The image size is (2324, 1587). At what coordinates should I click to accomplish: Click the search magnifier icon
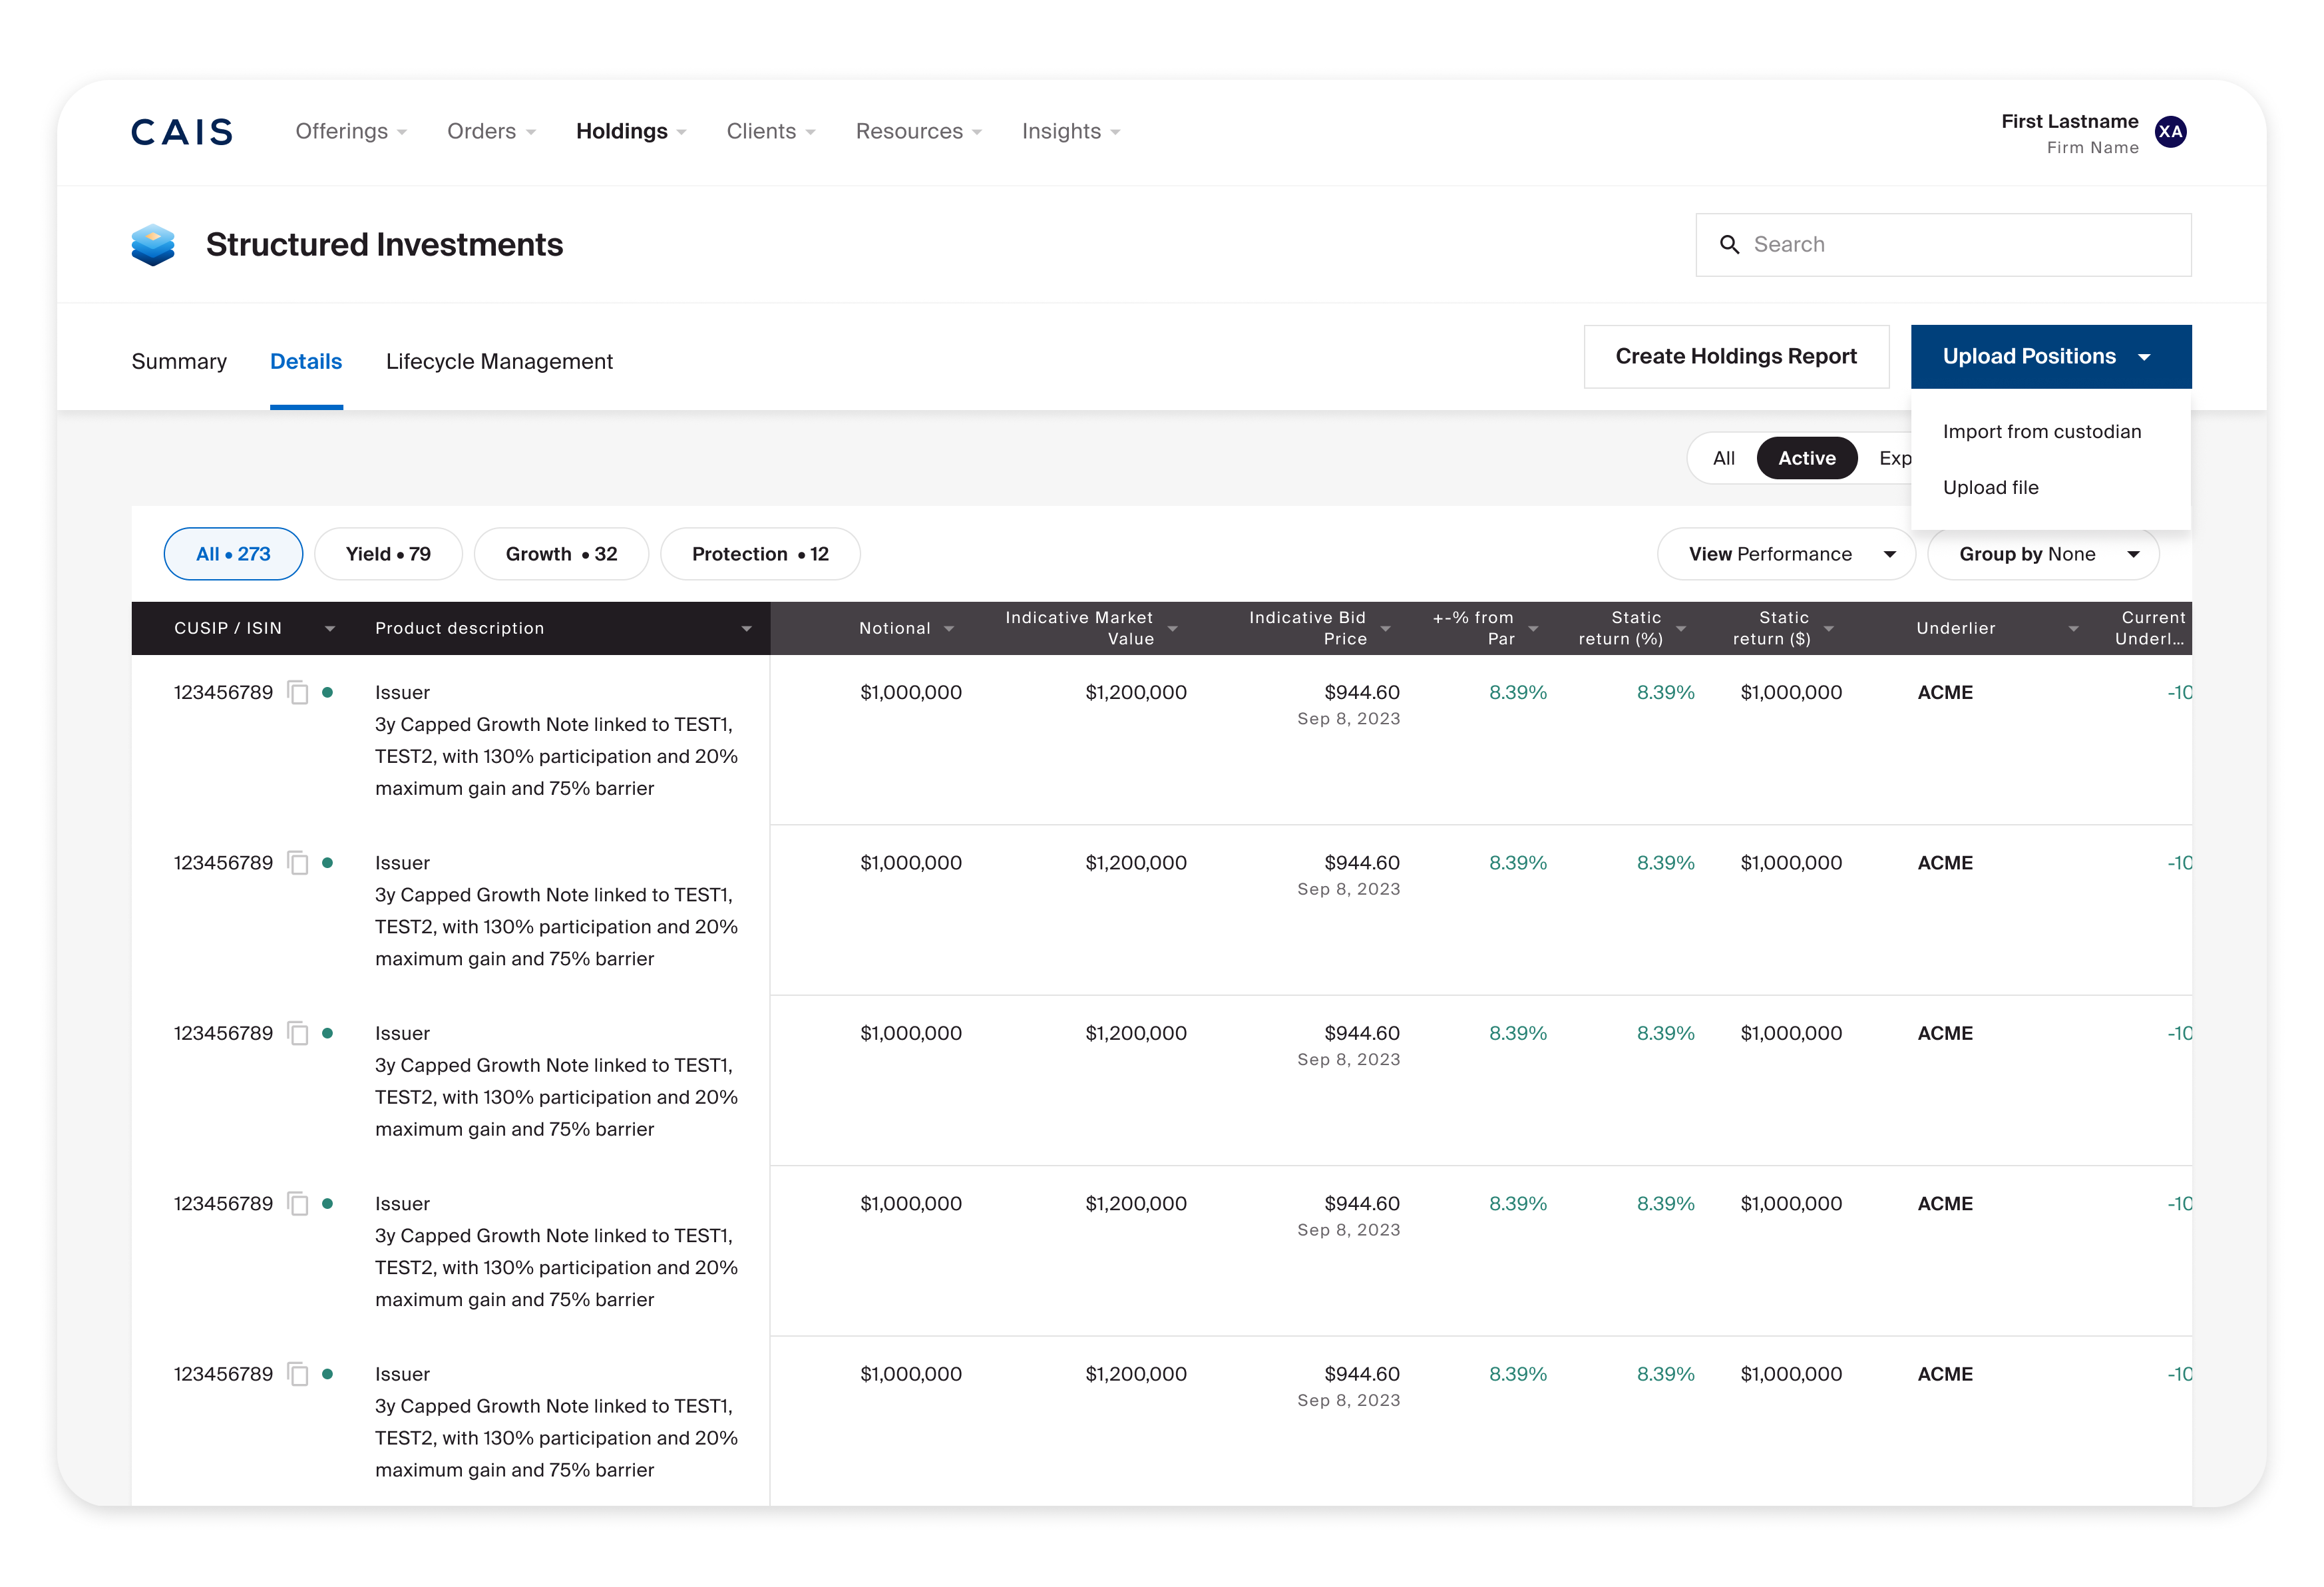[1729, 245]
